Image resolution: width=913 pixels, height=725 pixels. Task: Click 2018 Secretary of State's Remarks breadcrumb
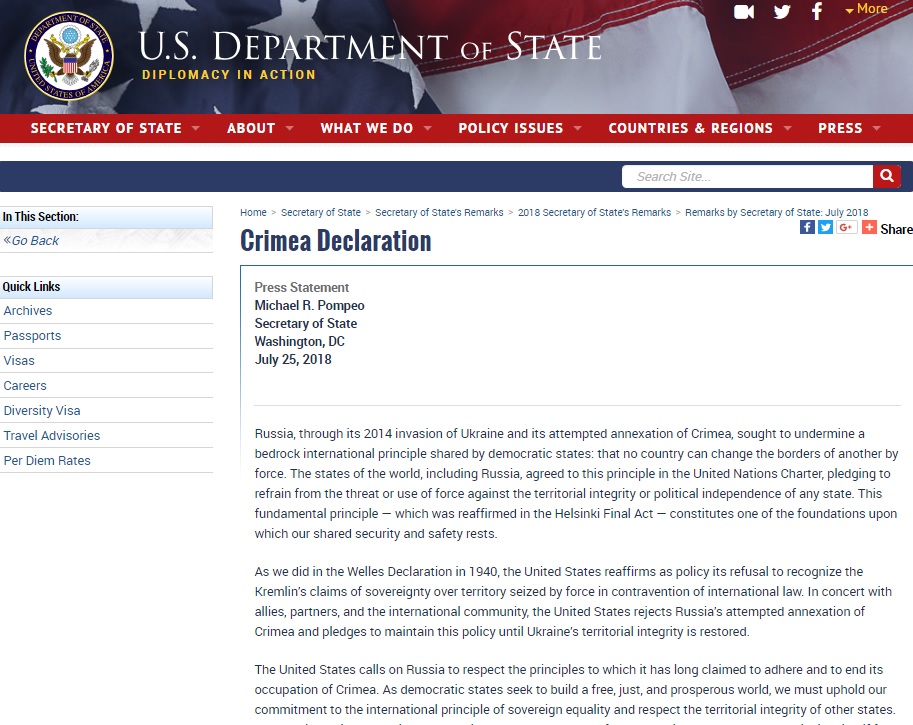pyautogui.click(x=594, y=213)
